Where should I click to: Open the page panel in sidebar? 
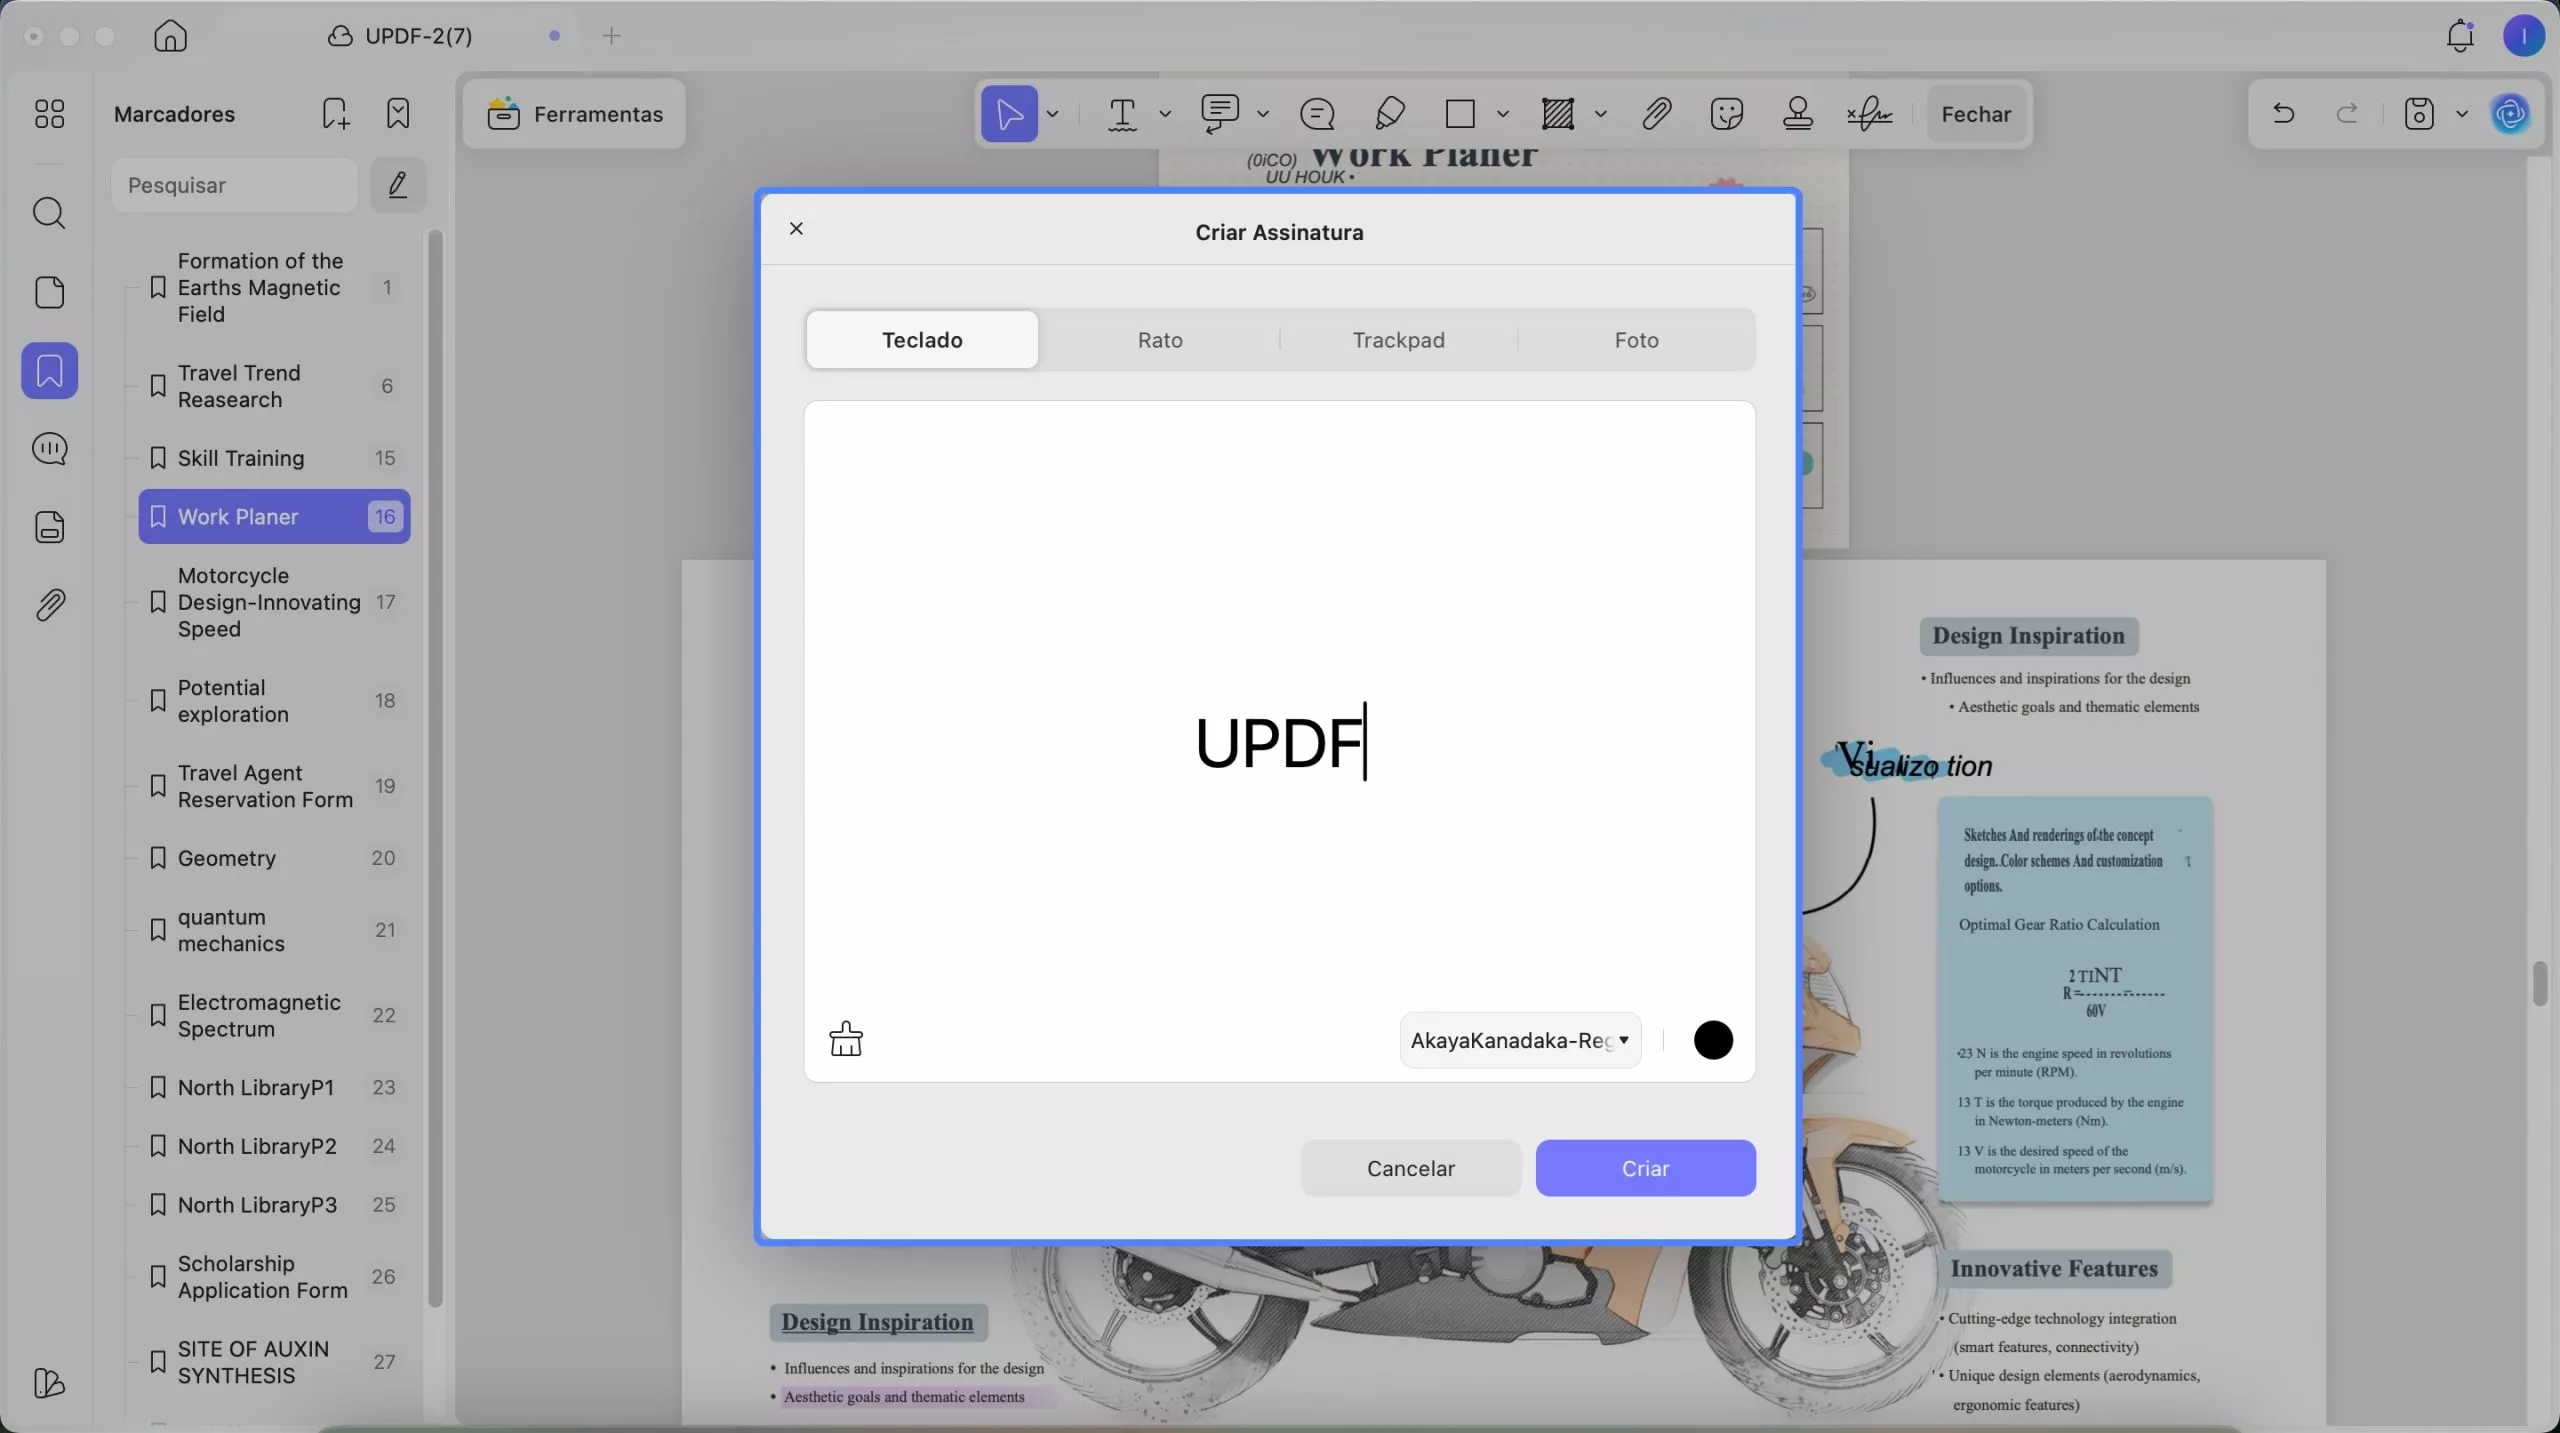click(49, 292)
